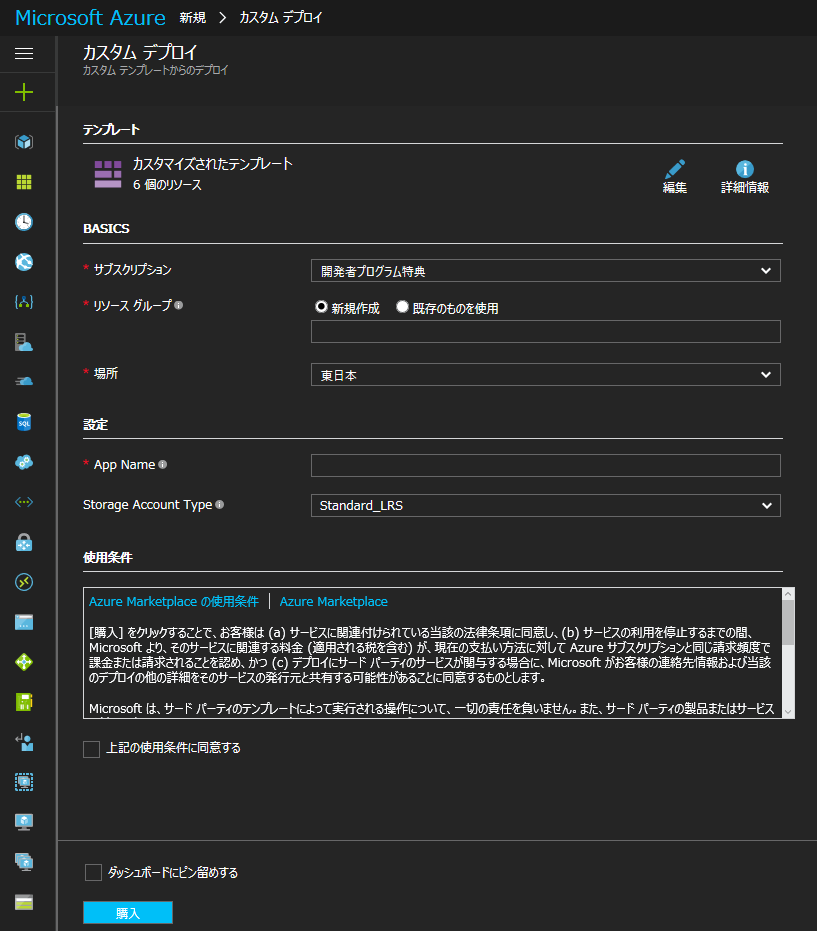Image resolution: width=817 pixels, height=931 pixels.
Task: Click info icon next to App Name
Action: pos(163,464)
